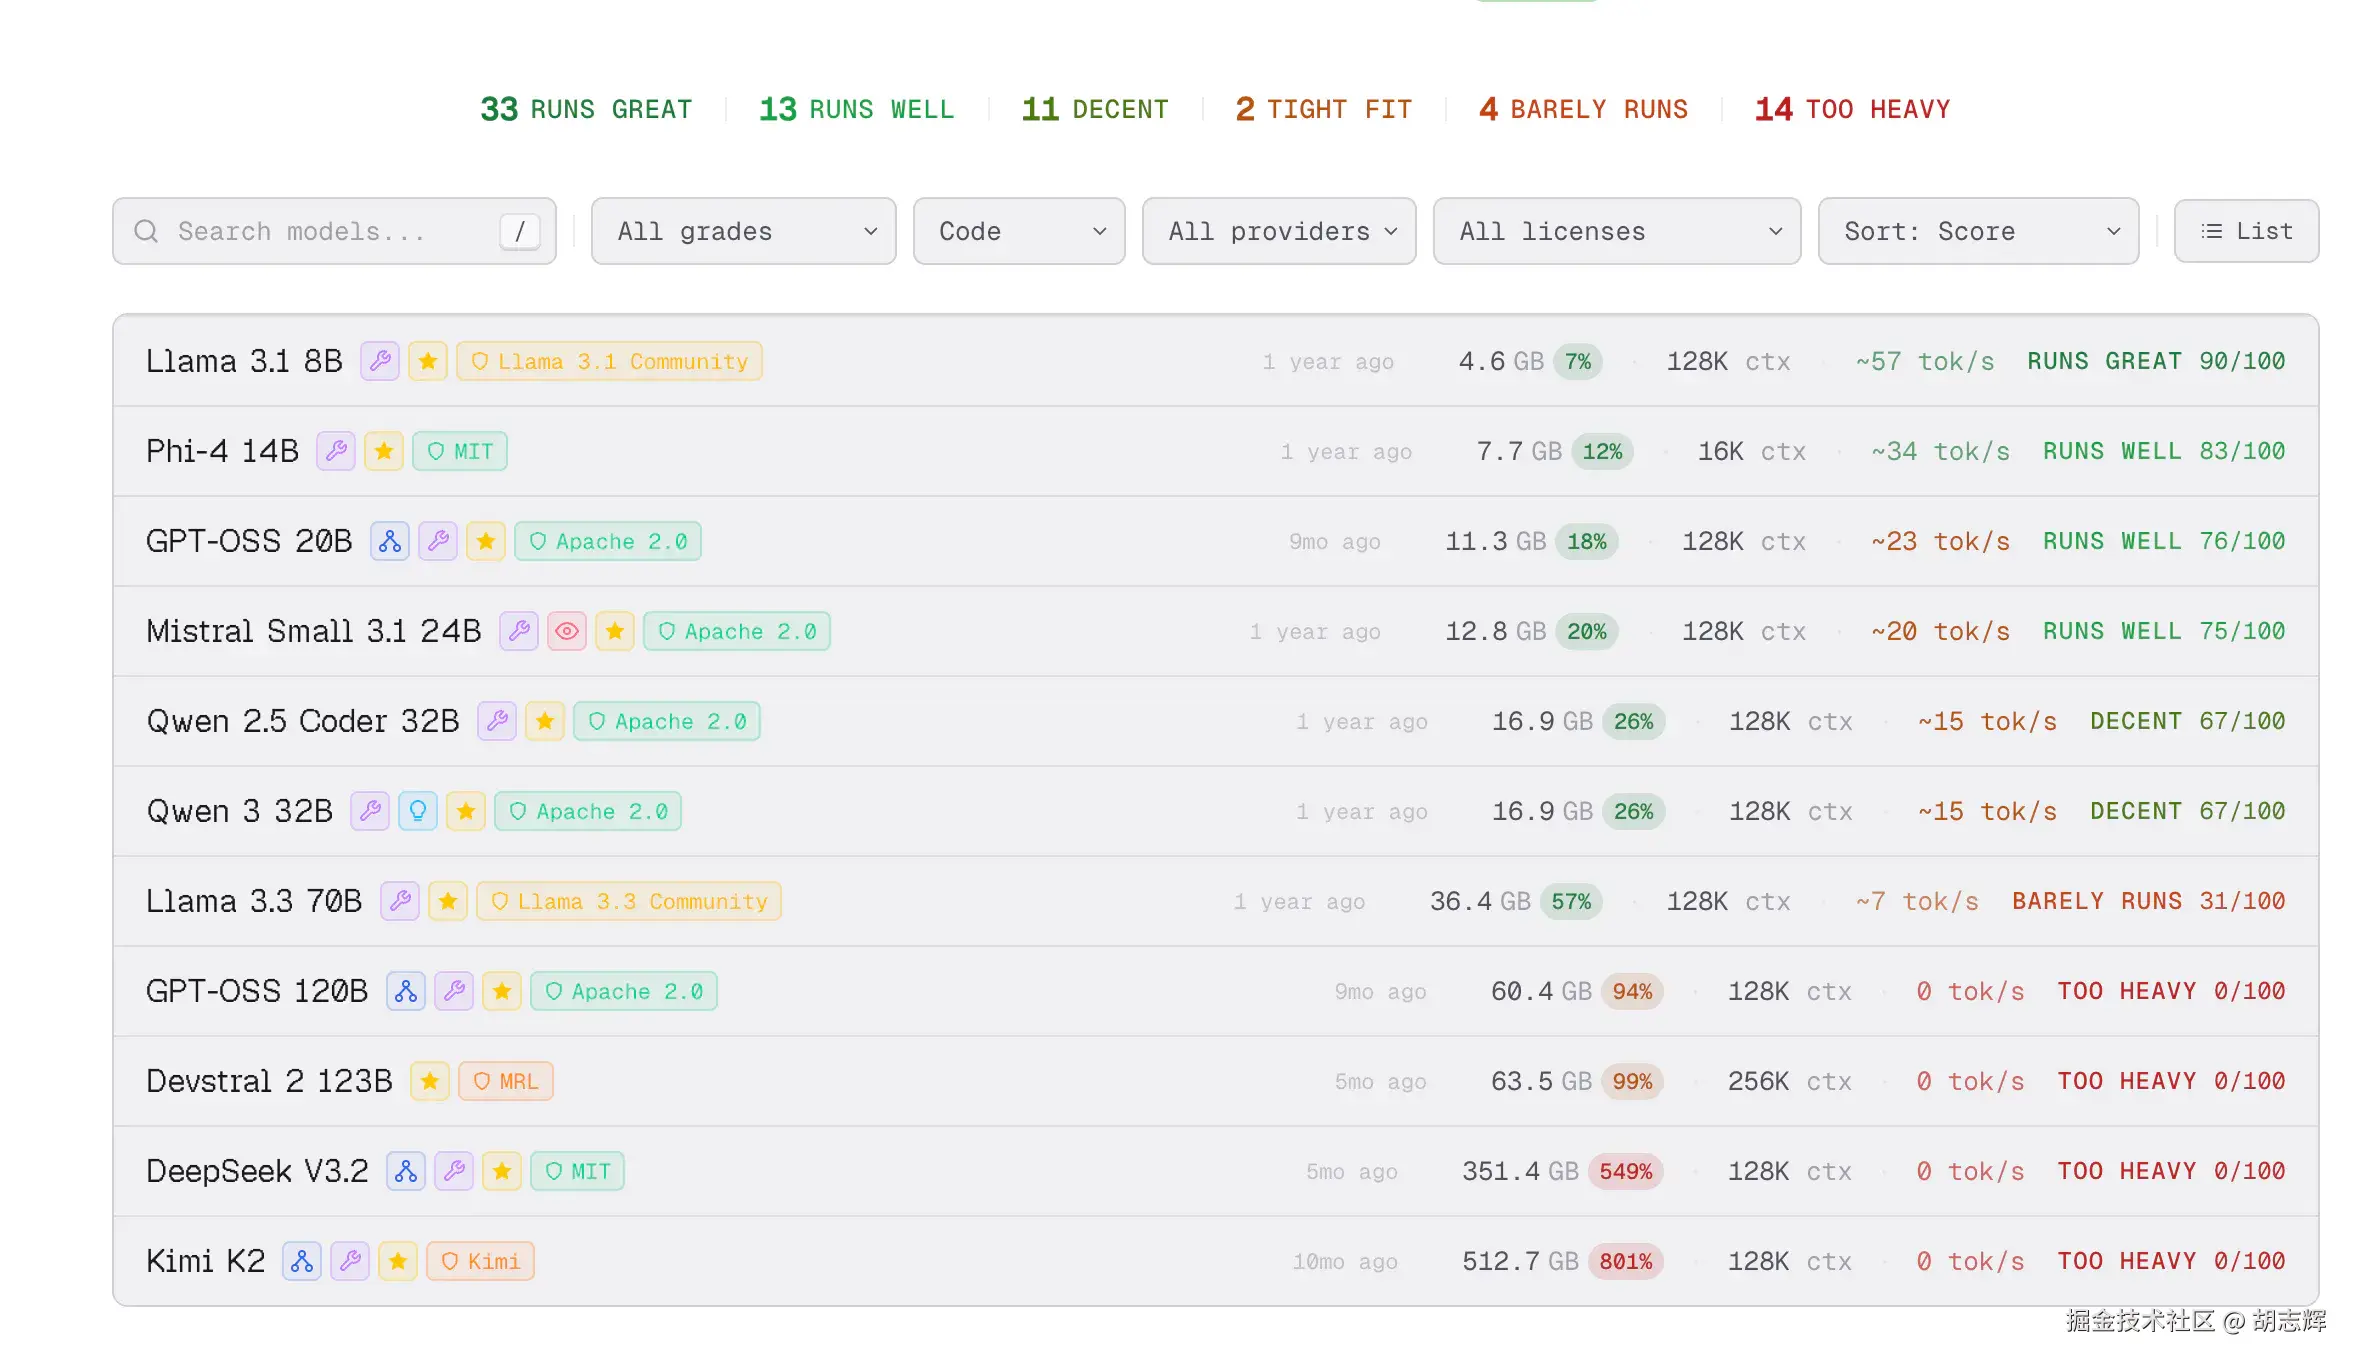The width and height of the screenshot is (2360, 1368).
Task: Click the network icon on DeepSeek V3.2
Action: (406, 1171)
